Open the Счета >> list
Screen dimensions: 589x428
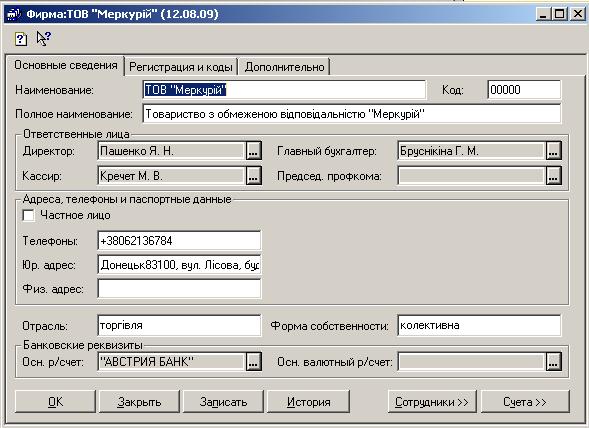[x=525, y=402]
